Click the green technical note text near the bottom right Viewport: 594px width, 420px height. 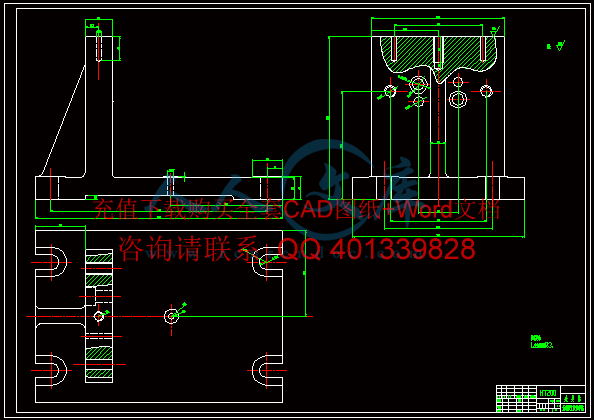click(x=542, y=342)
